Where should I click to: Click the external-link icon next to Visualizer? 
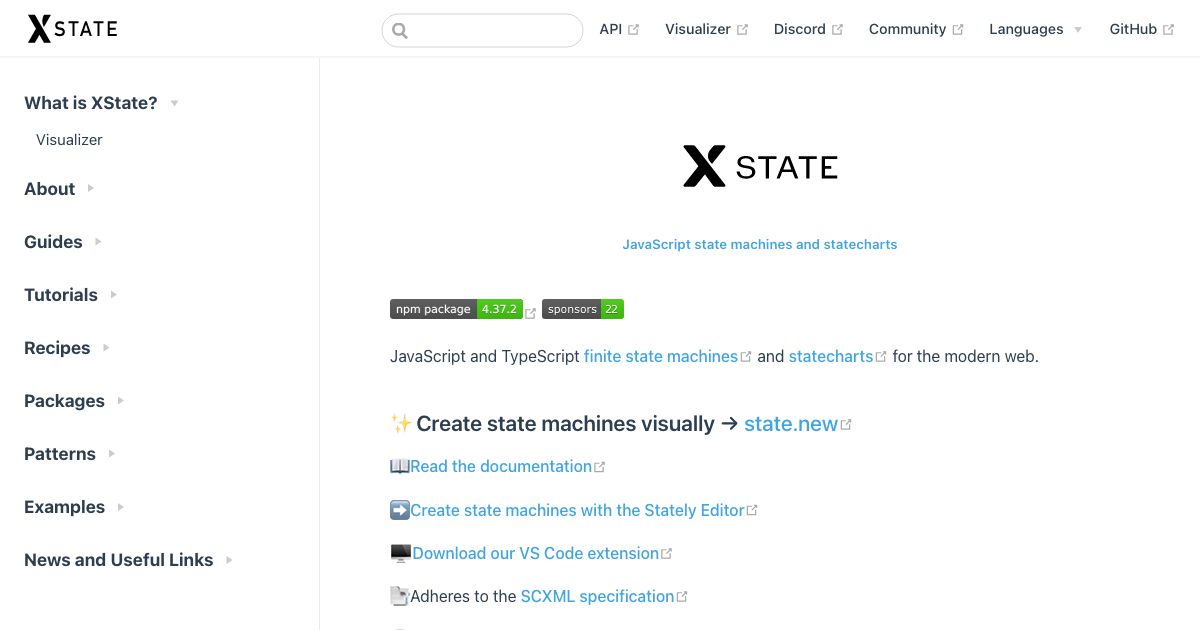click(x=742, y=28)
